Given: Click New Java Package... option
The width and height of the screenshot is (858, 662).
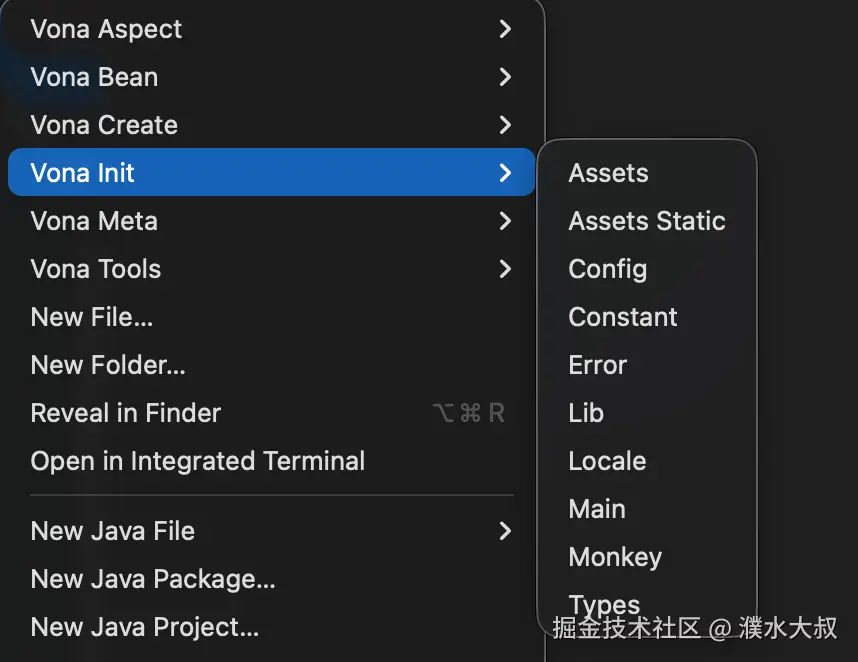Looking at the screenshot, I should (153, 579).
